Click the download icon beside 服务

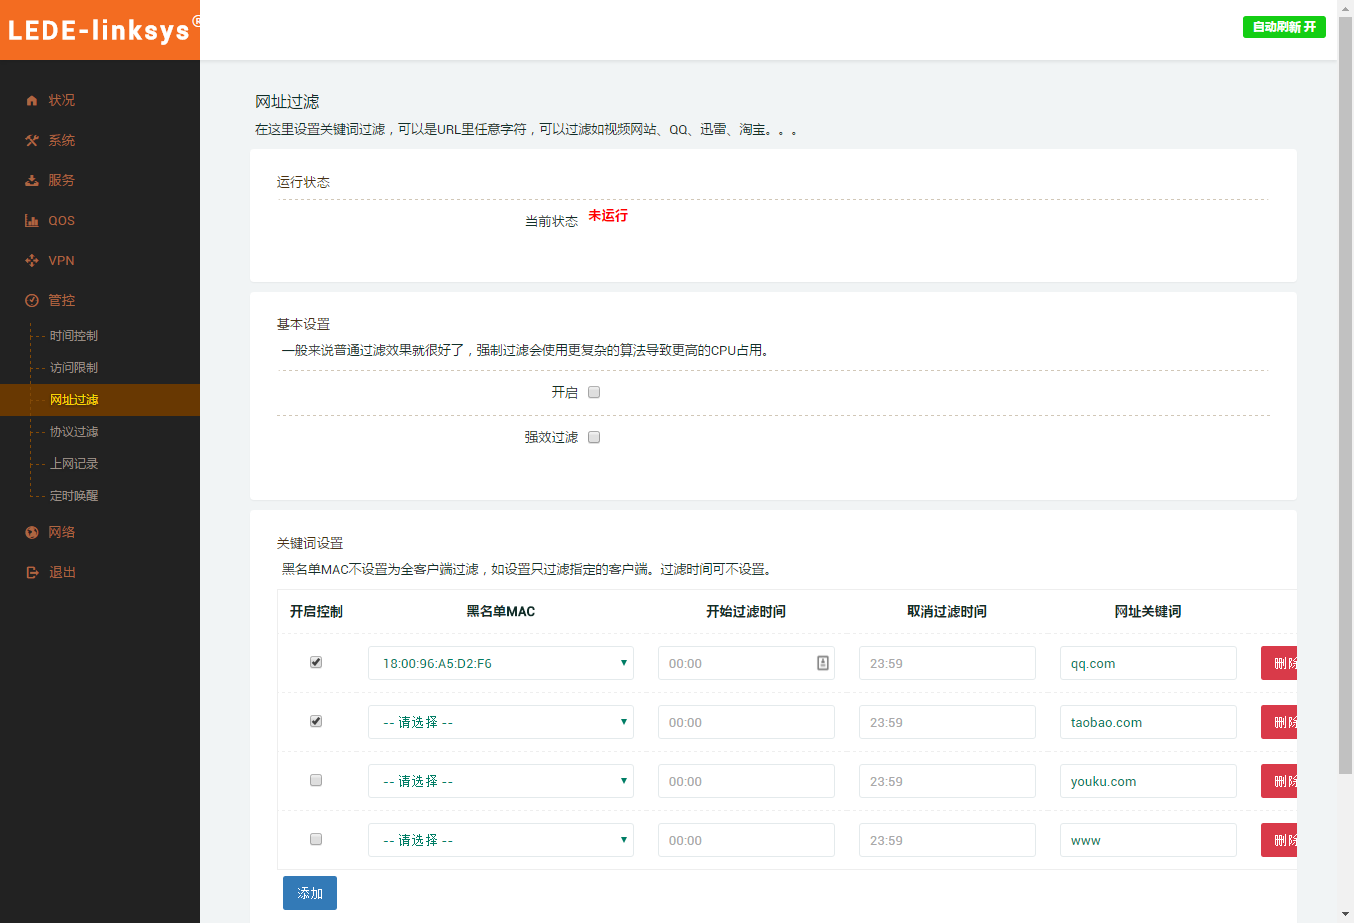tap(32, 180)
